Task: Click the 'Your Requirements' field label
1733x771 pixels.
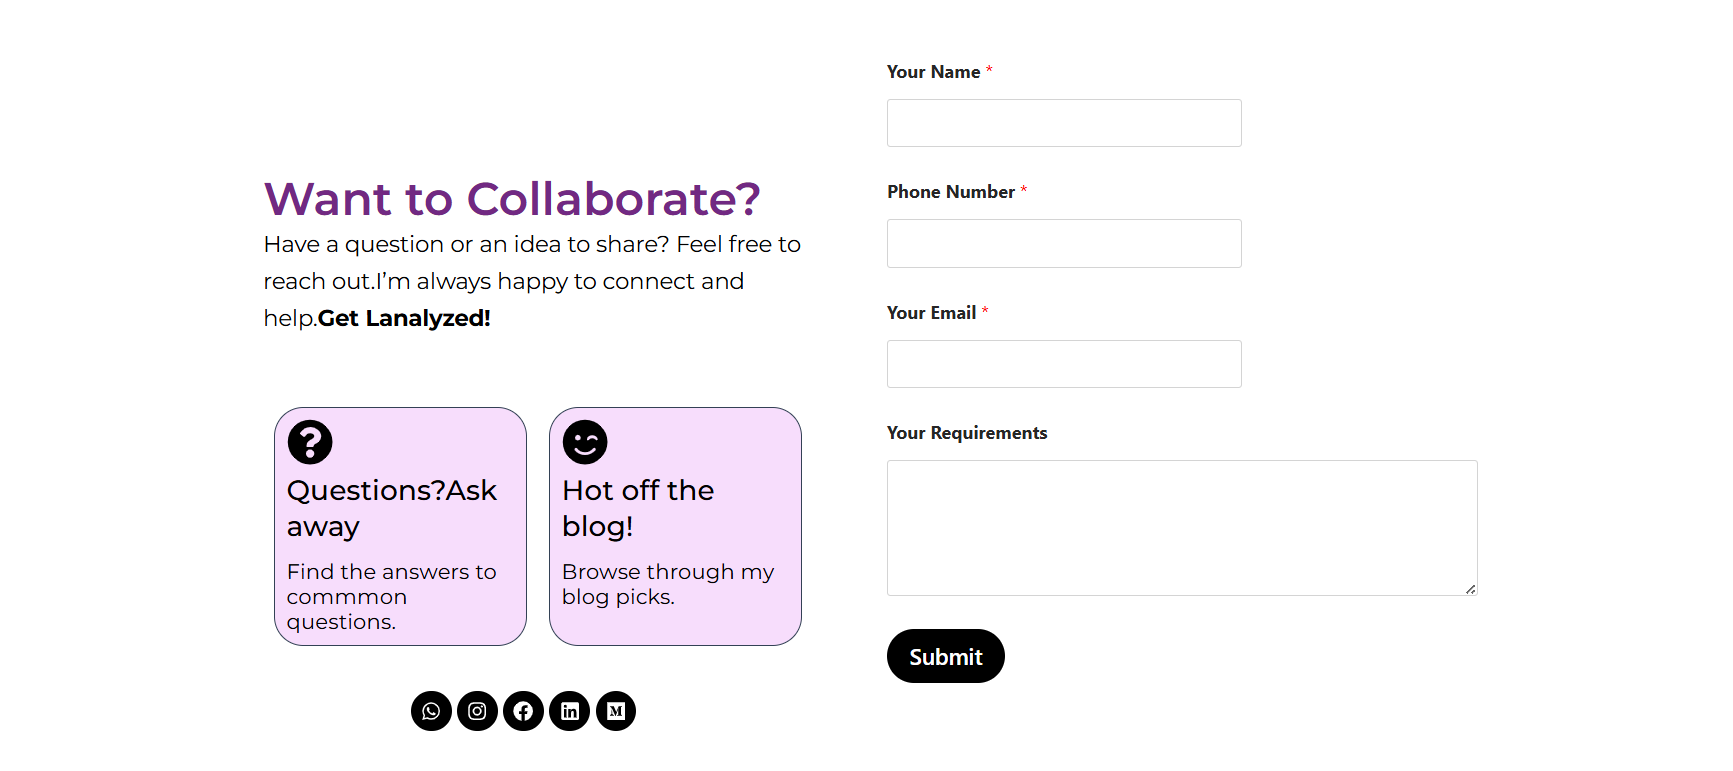Action: pos(966,433)
